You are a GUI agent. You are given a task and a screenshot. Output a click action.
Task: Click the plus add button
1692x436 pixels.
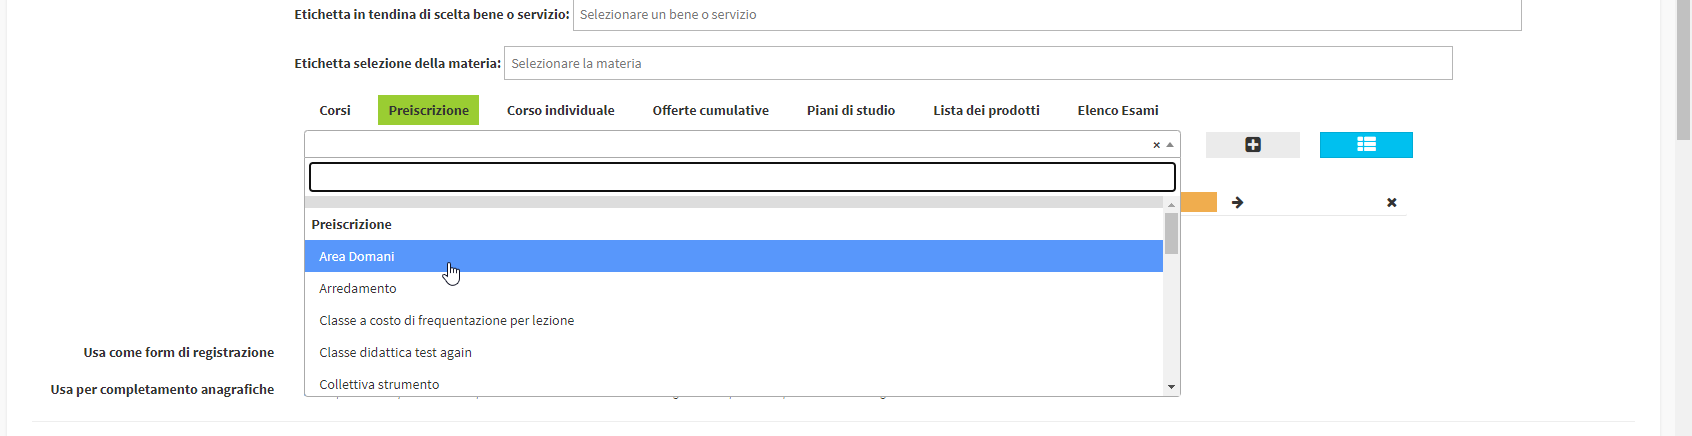(x=1252, y=145)
